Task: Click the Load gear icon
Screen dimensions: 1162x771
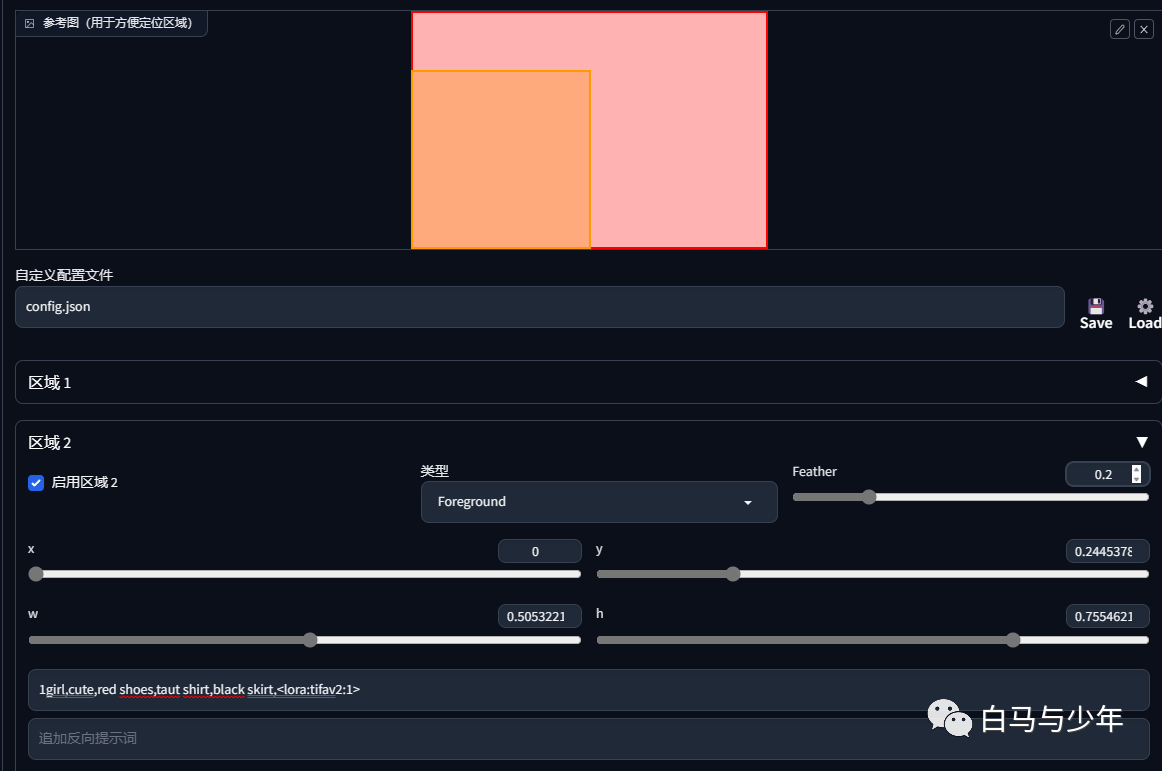Action: [1145, 306]
